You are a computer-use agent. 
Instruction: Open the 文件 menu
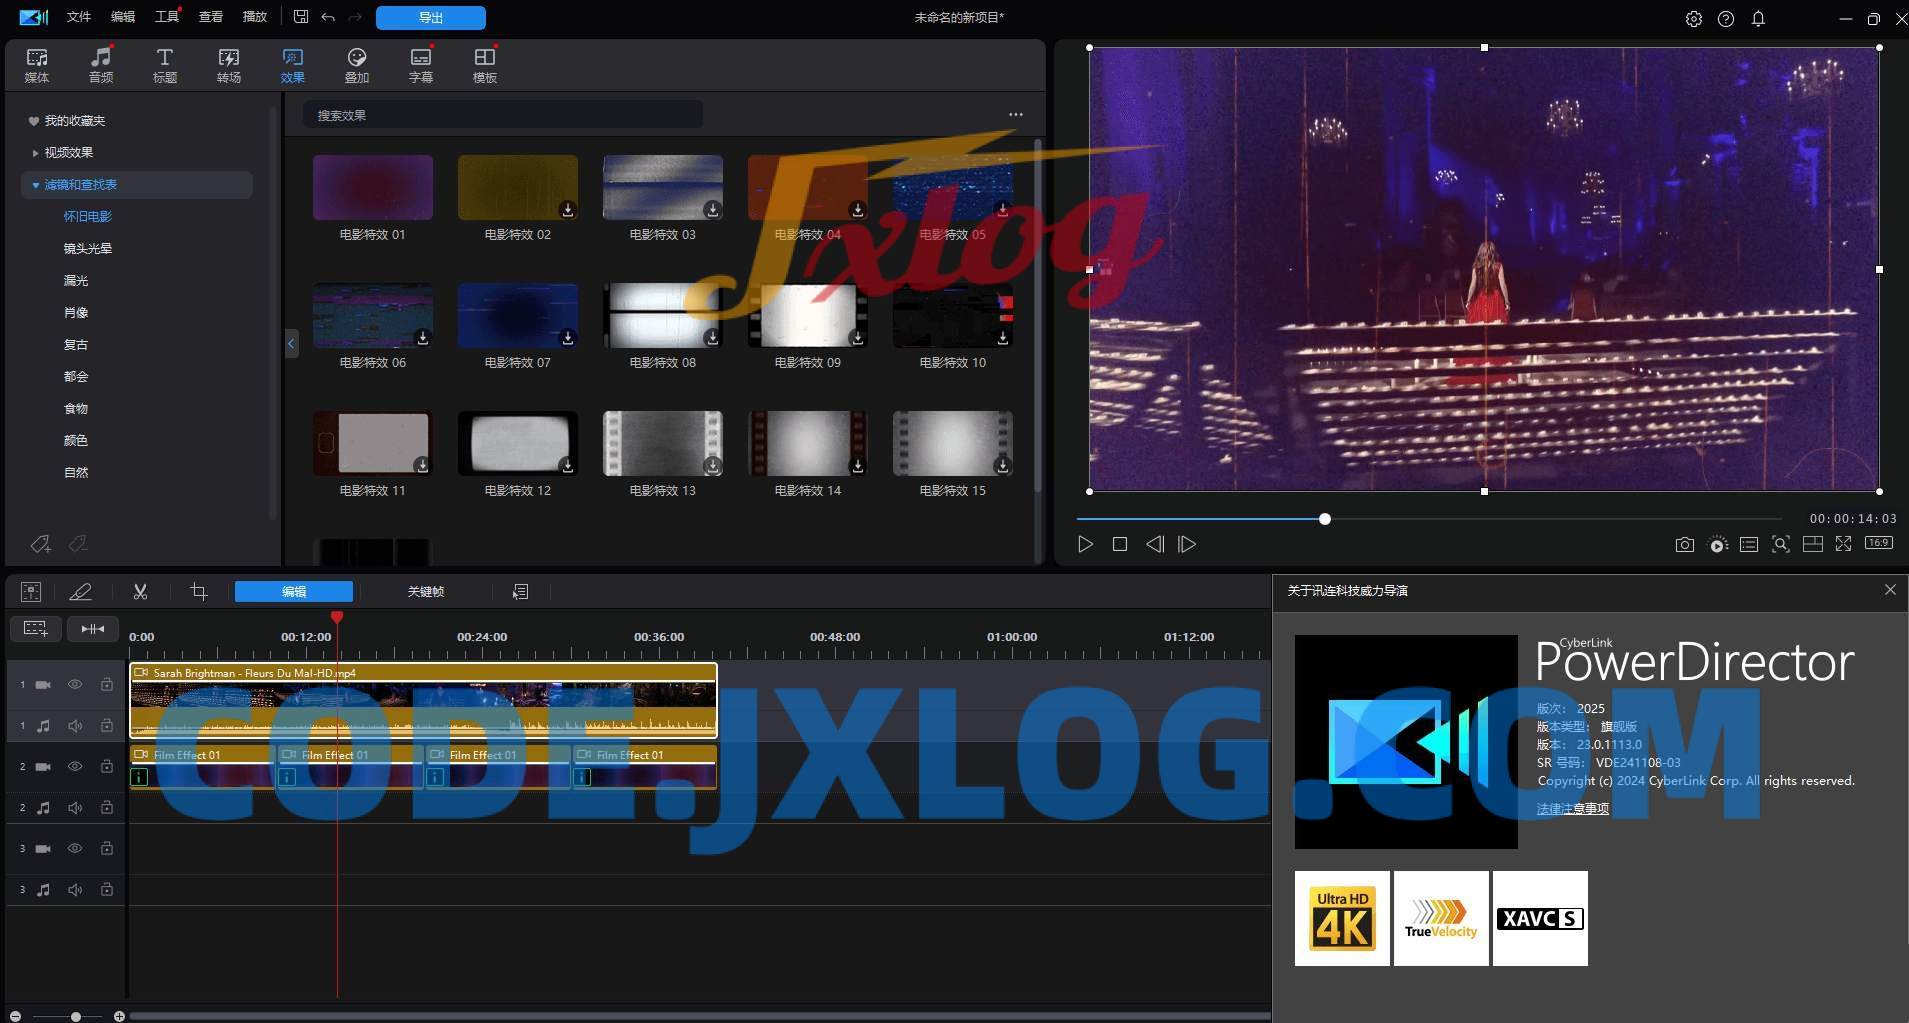pos(78,17)
